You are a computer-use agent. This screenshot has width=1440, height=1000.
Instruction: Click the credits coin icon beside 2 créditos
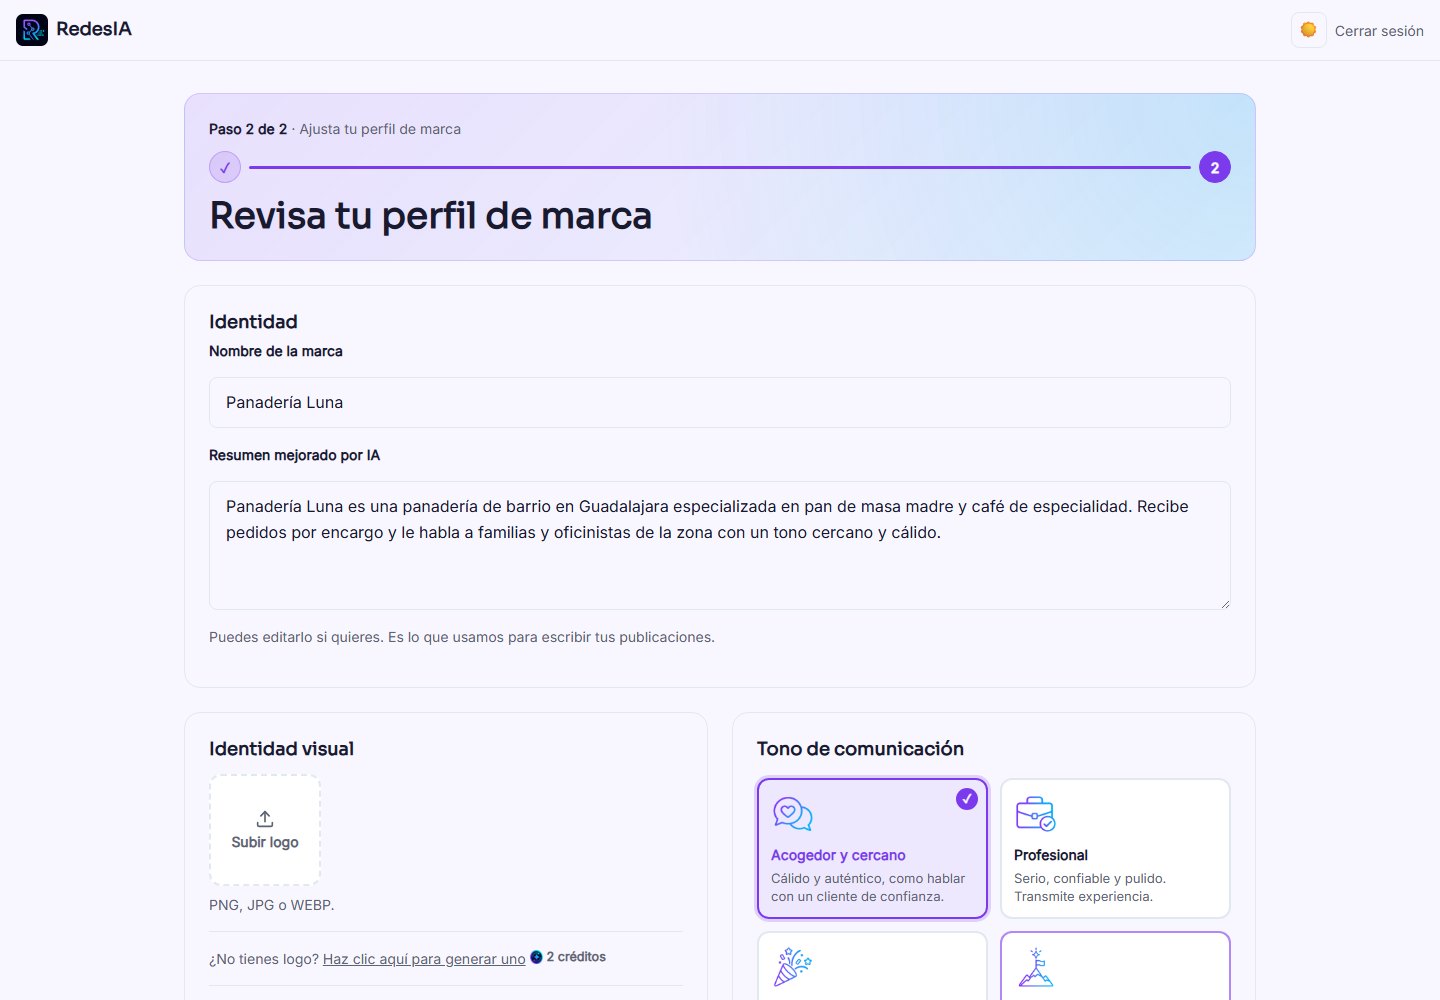click(x=536, y=957)
